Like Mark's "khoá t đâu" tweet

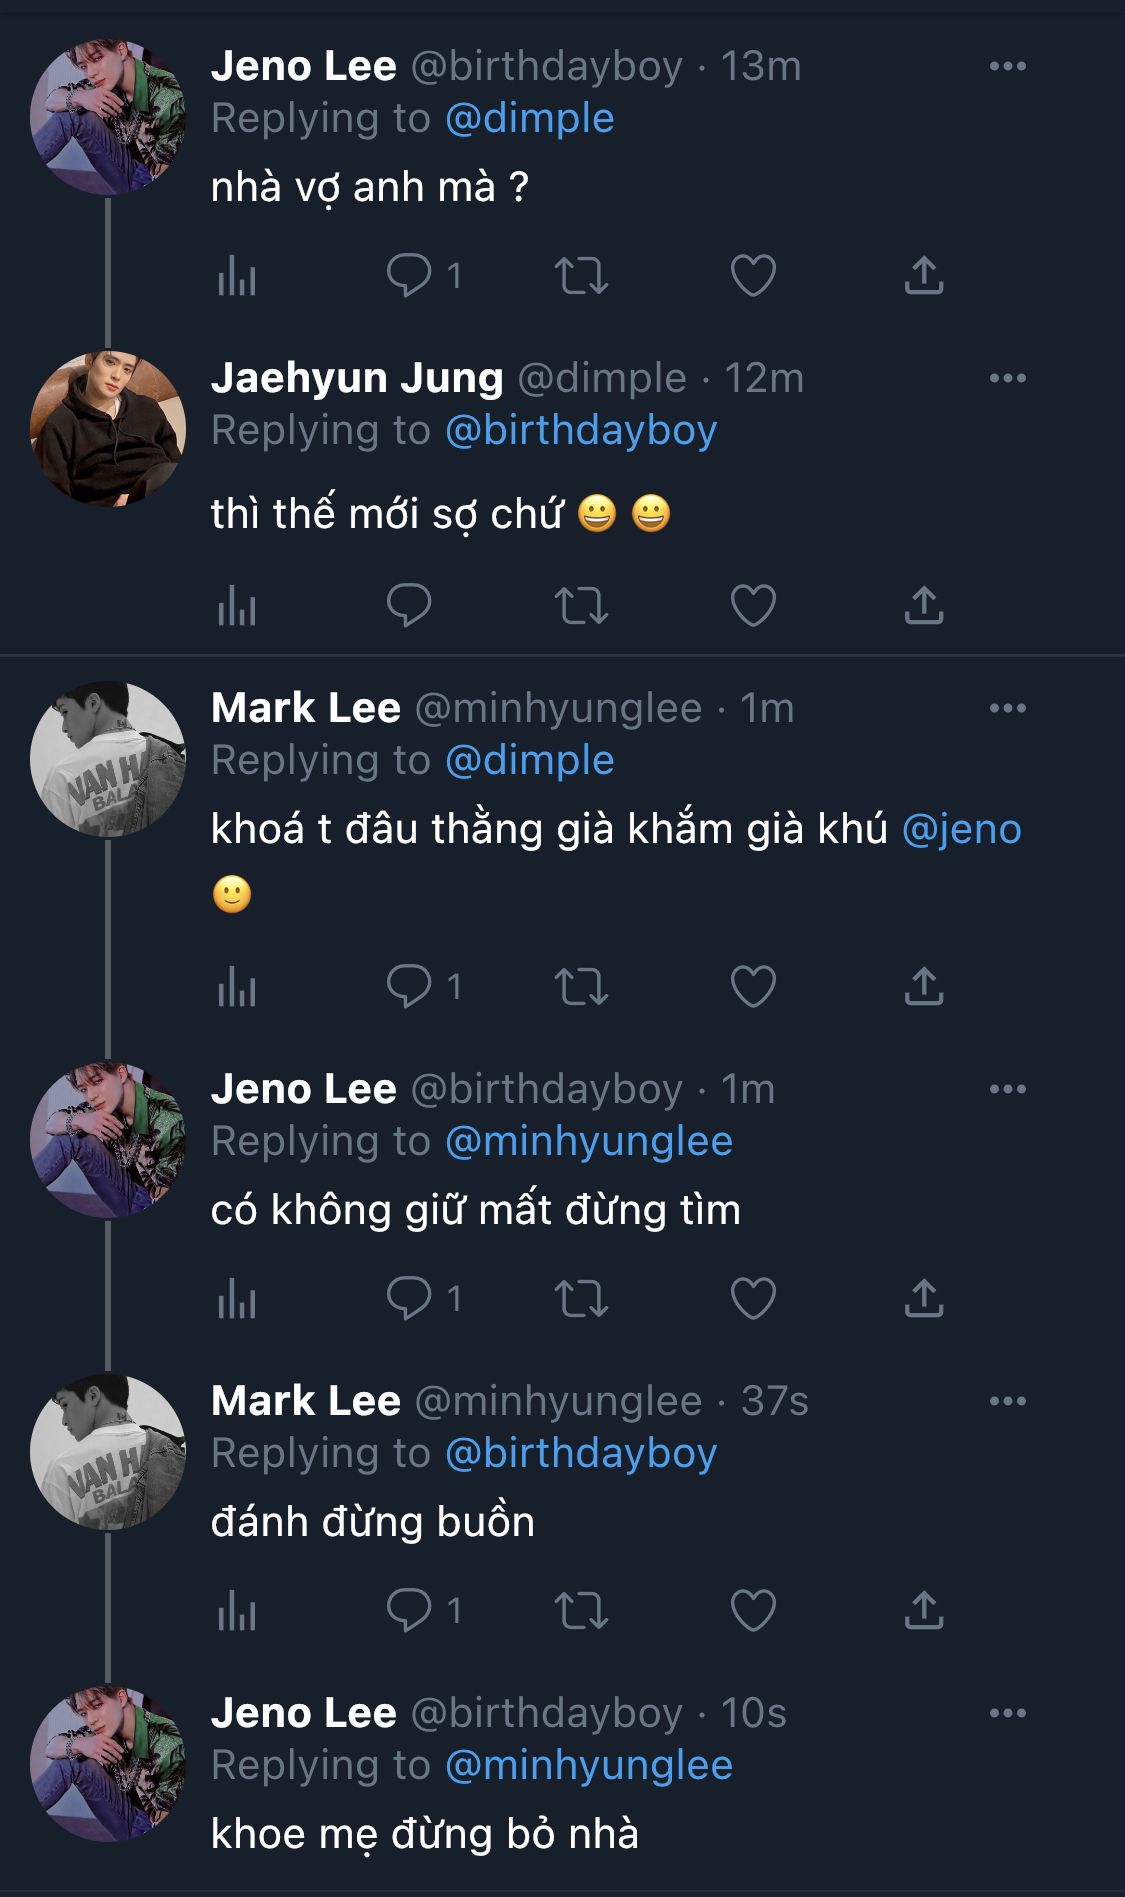tap(753, 987)
